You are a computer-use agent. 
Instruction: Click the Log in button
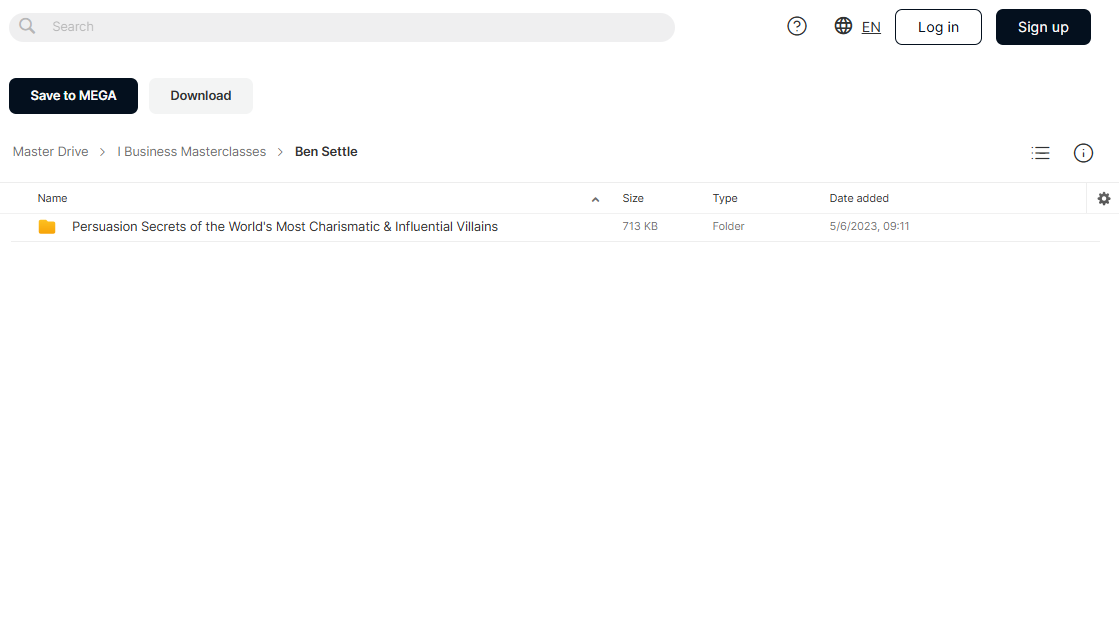(938, 27)
